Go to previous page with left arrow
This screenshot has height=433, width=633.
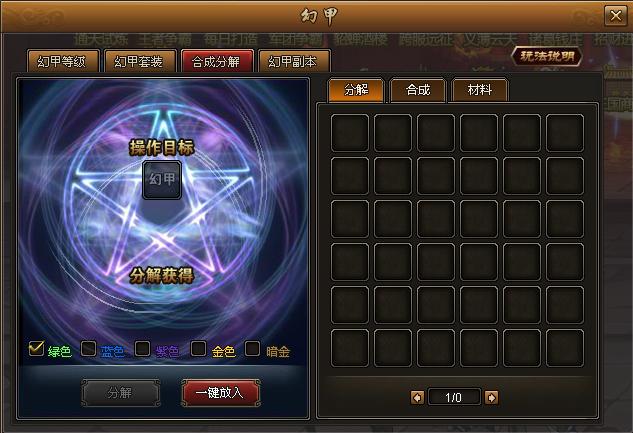[x=417, y=397]
